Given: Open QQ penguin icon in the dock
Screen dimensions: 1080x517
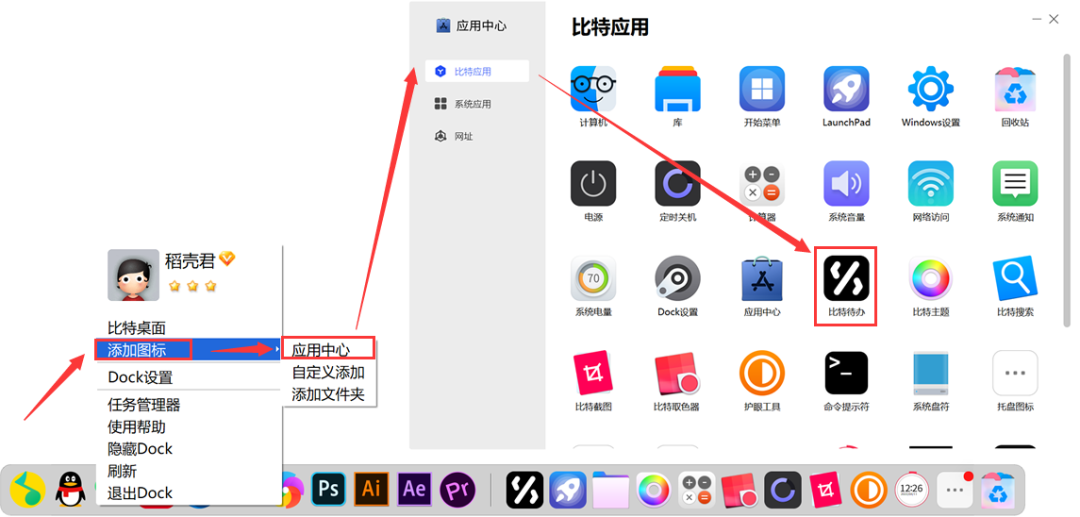Looking at the screenshot, I should [x=70, y=489].
